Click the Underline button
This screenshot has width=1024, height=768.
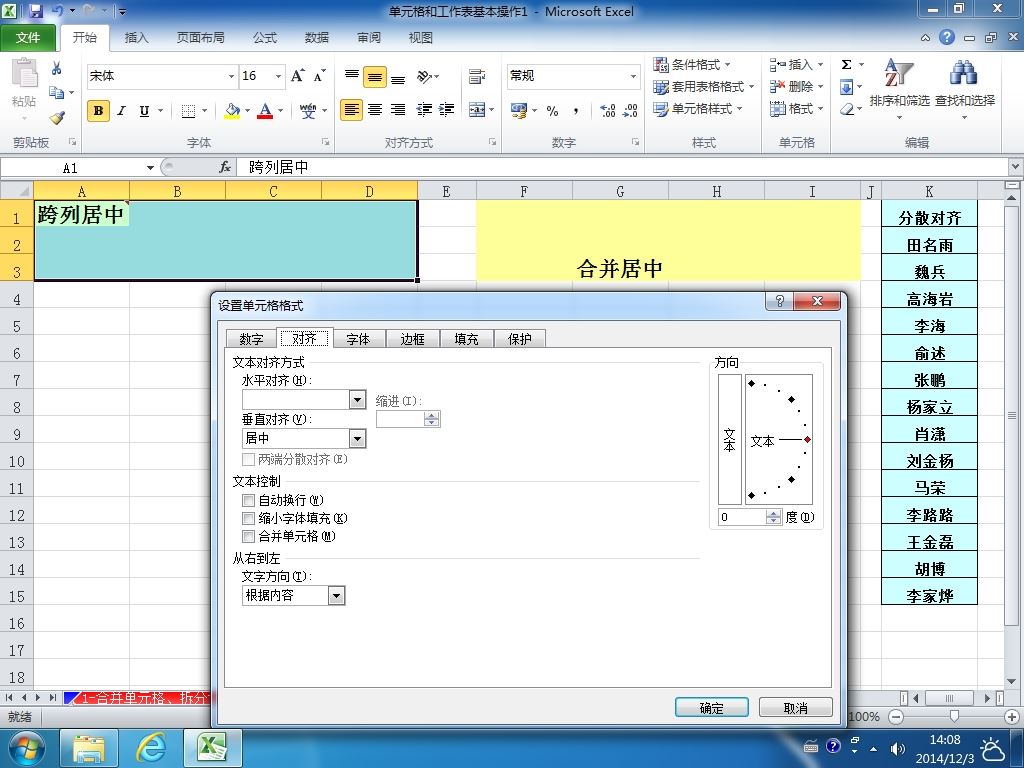[144, 111]
